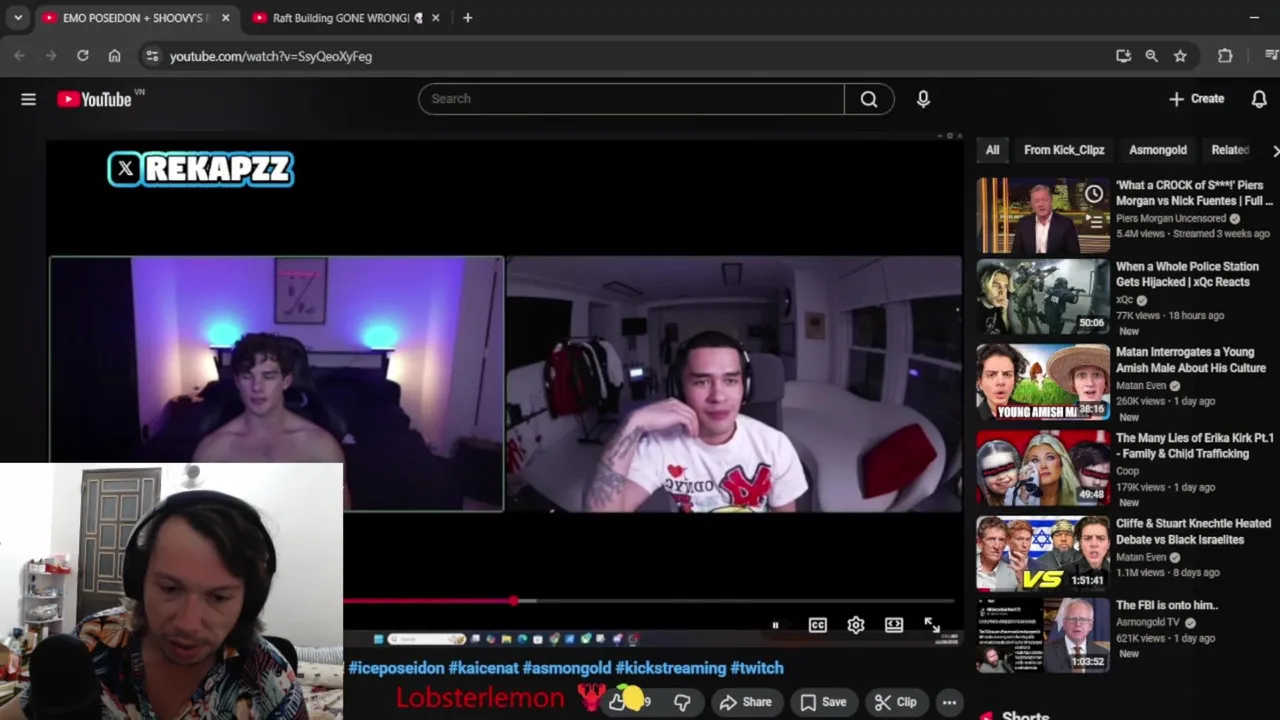Open Piers Morgan vs Nick Fuentes thumbnail
The image size is (1280, 720).
pos(1043,215)
